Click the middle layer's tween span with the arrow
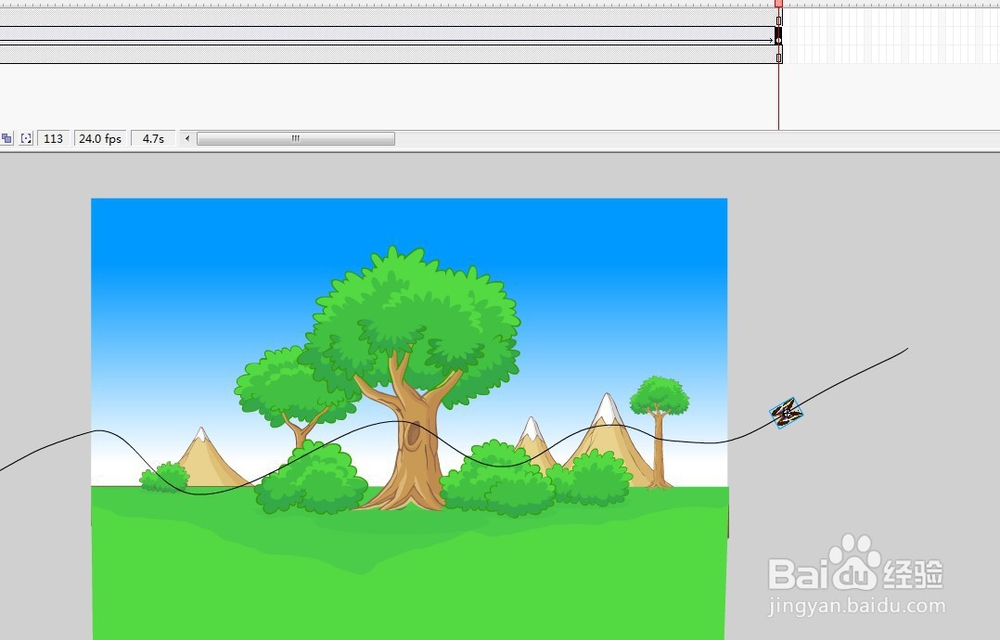 387,36
